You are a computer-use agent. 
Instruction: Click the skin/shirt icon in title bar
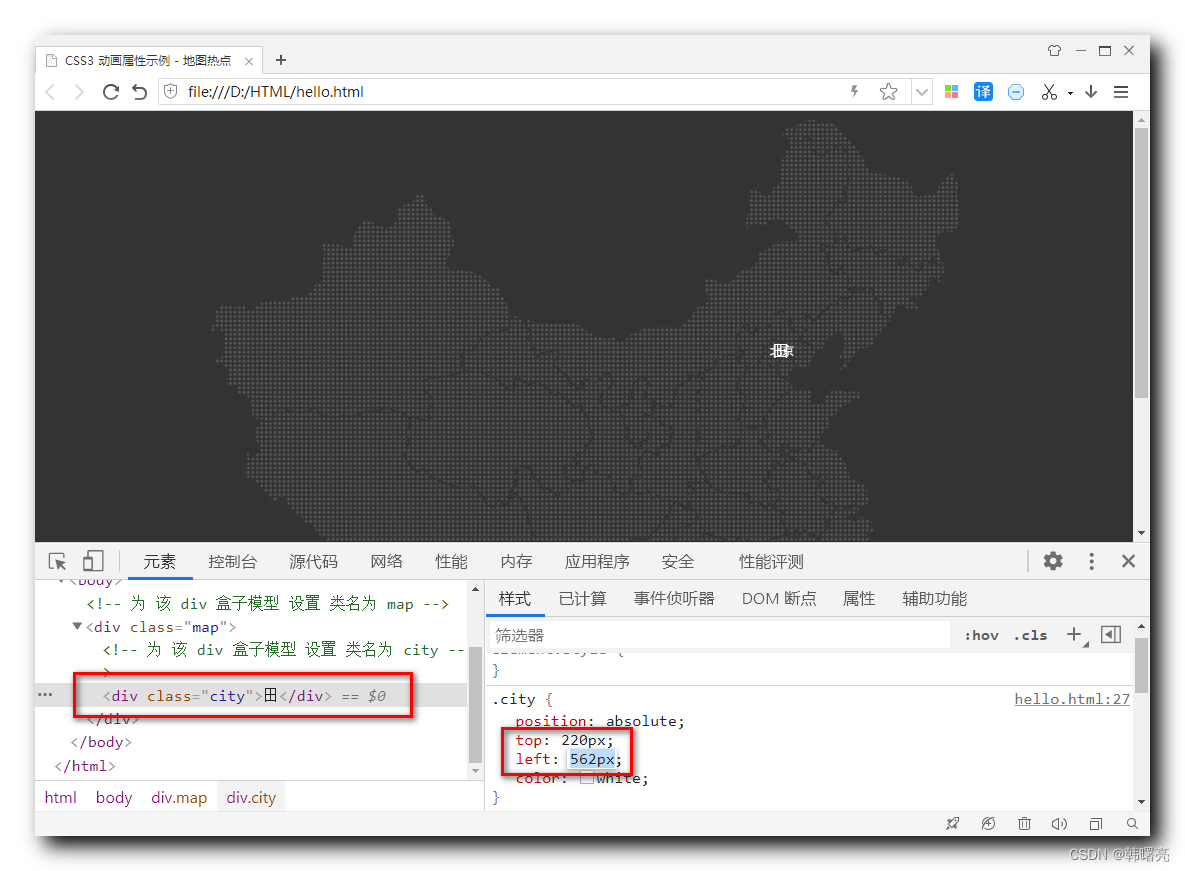click(1054, 51)
